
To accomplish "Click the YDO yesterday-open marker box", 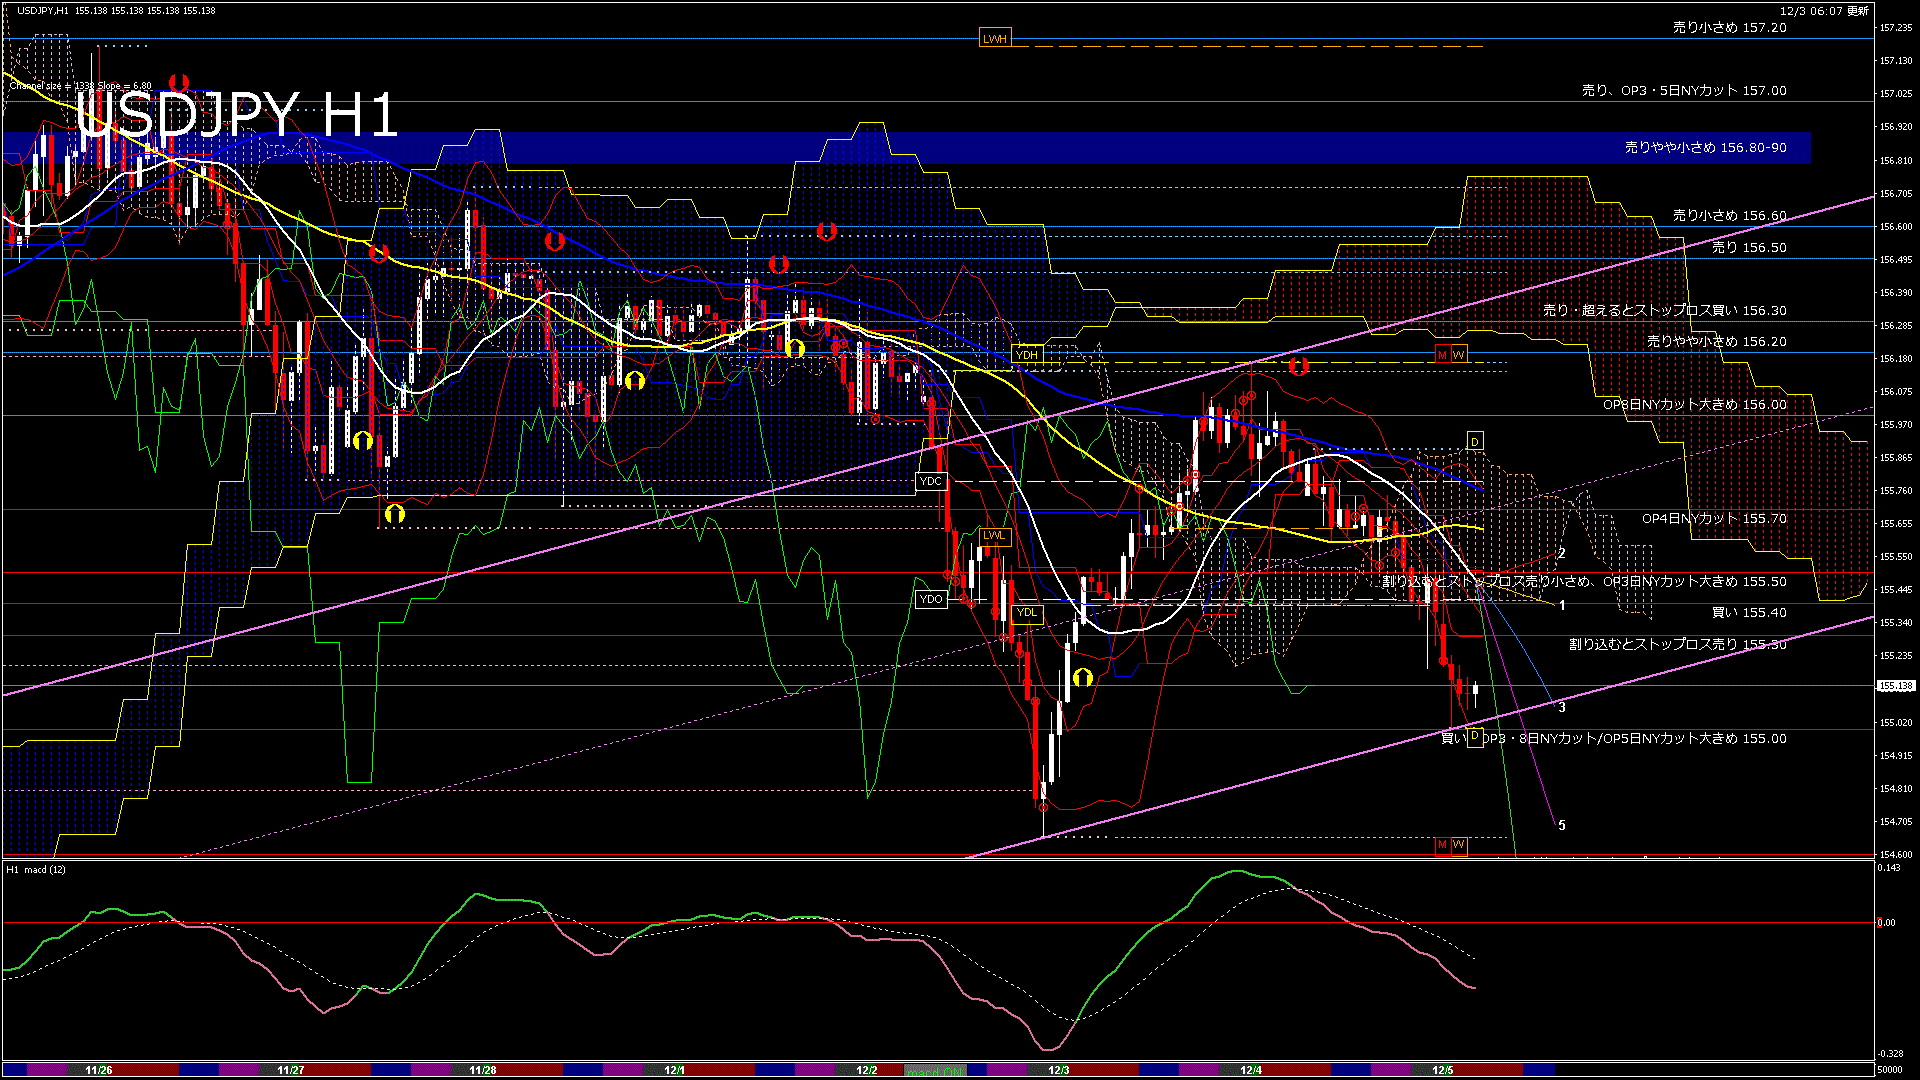I will 931,598.
